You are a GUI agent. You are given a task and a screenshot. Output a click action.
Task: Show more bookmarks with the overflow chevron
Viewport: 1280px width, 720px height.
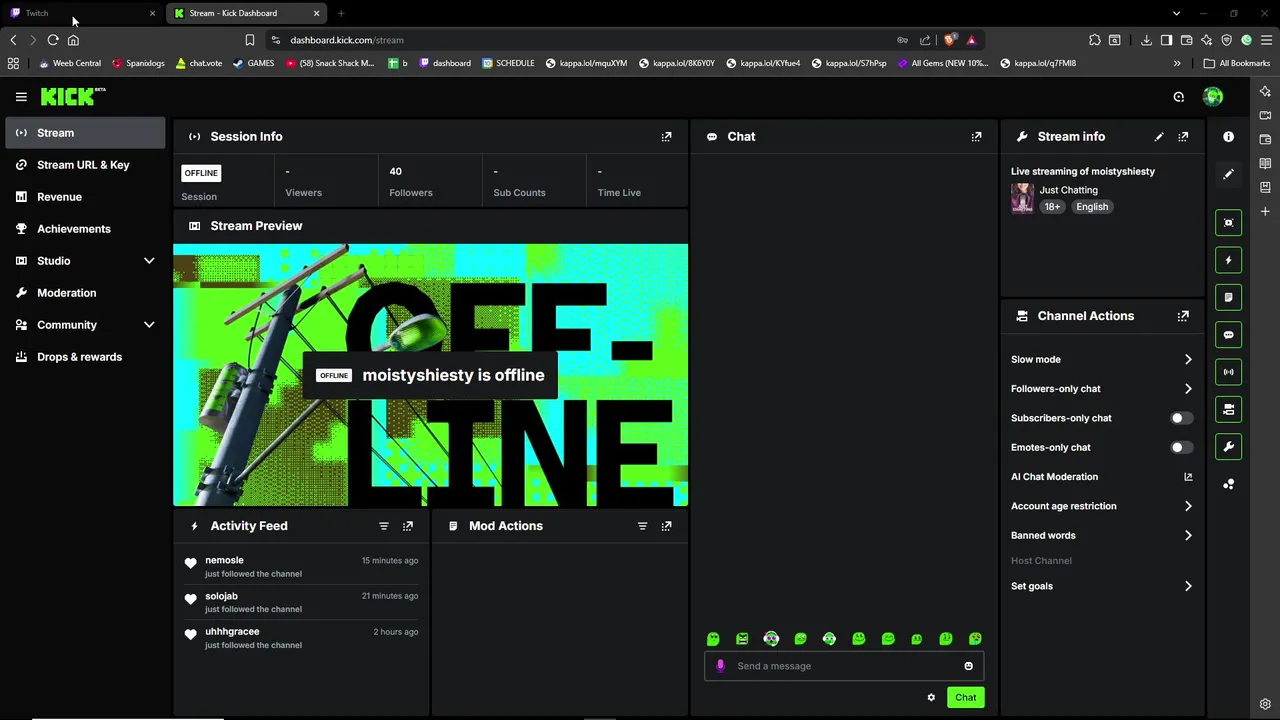coord(1177,63)
